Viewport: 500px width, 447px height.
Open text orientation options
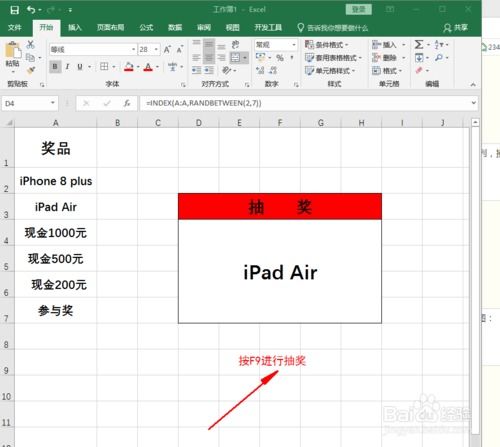coord(227,70)
